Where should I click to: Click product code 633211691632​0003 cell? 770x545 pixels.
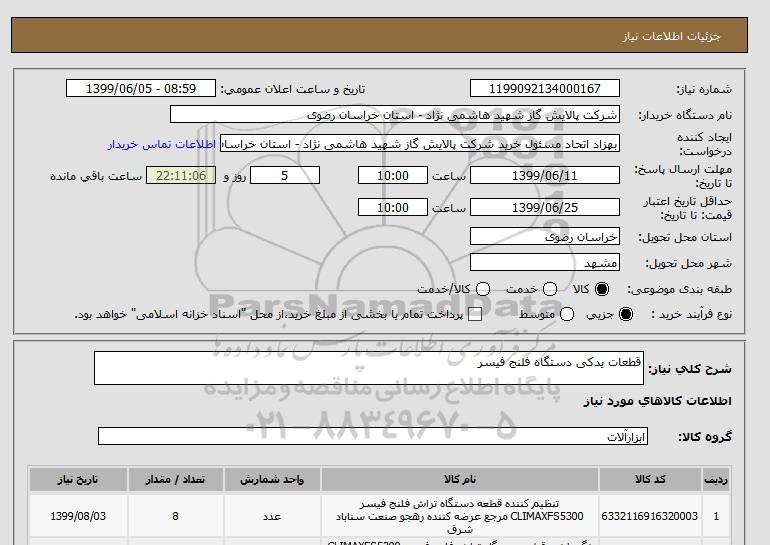tap(650, 516)
